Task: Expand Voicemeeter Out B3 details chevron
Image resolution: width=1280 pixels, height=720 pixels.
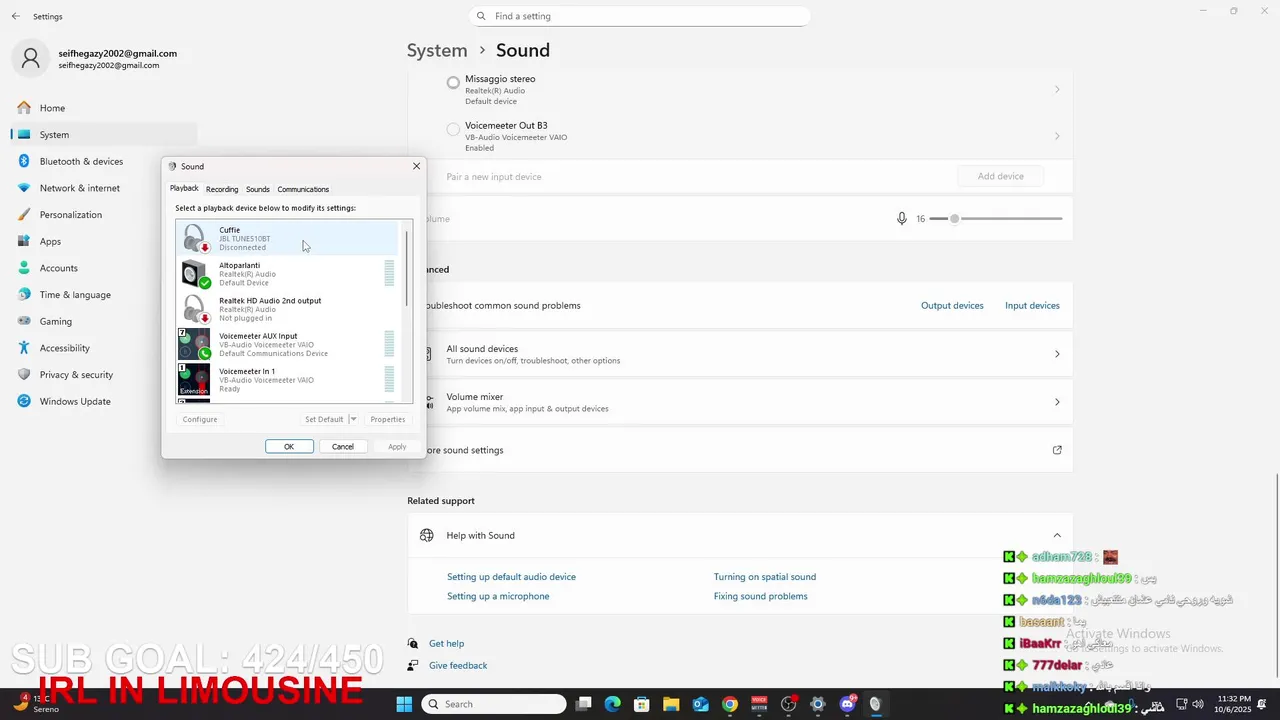Action: (1057, 136)
